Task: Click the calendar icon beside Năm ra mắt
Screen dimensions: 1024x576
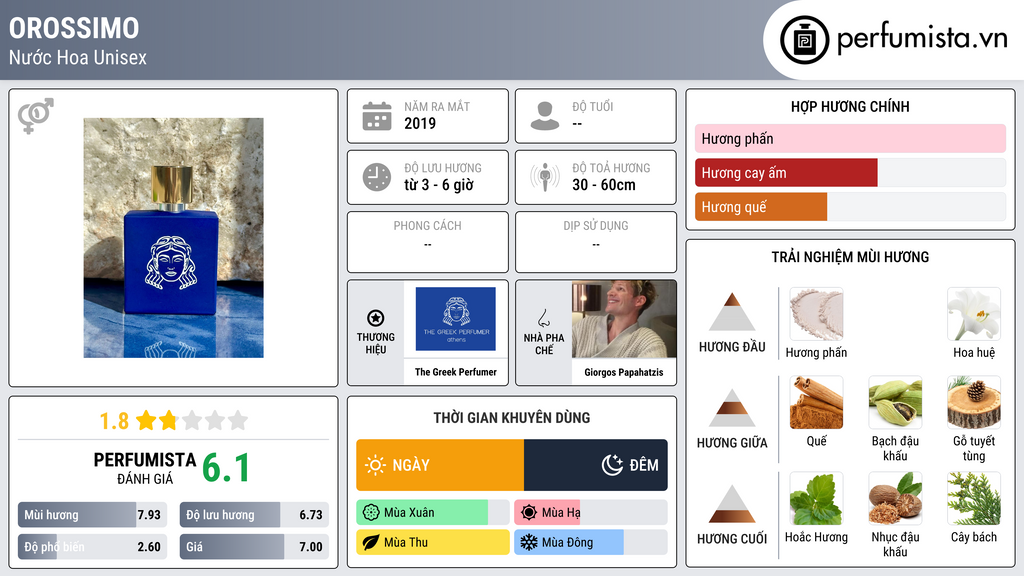Action: (377, 116)
